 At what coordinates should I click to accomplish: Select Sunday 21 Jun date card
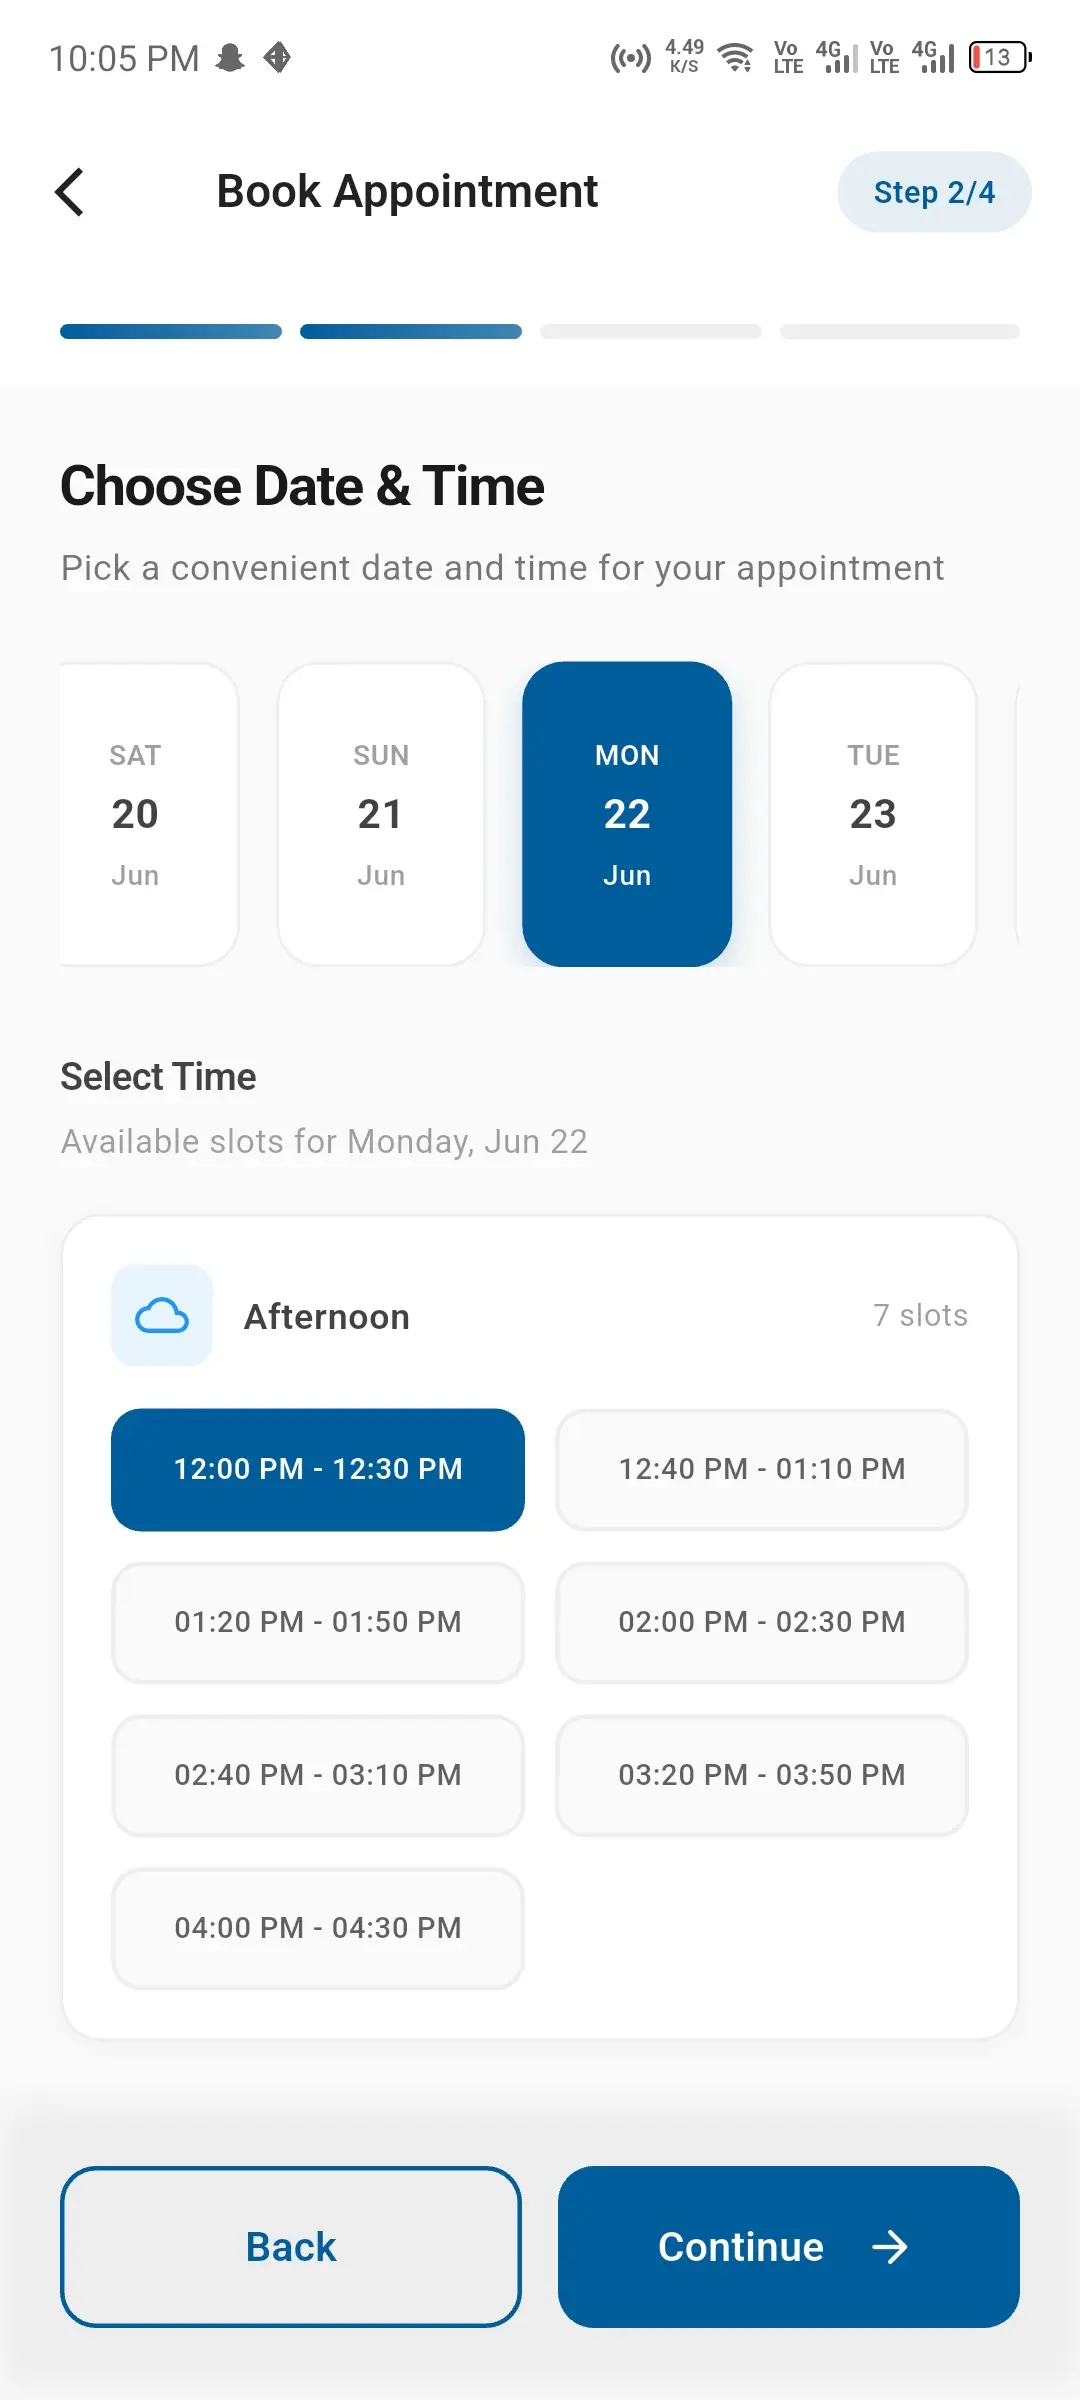tap(381, 814)
